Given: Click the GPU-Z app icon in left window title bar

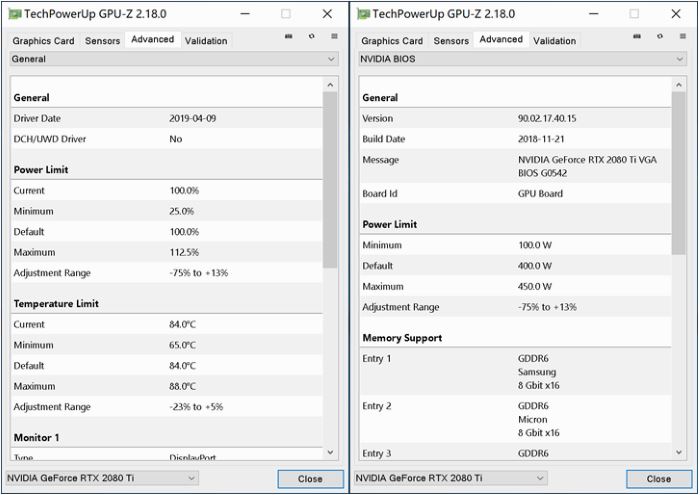Looking at the screenshot, I should point(15,14).
